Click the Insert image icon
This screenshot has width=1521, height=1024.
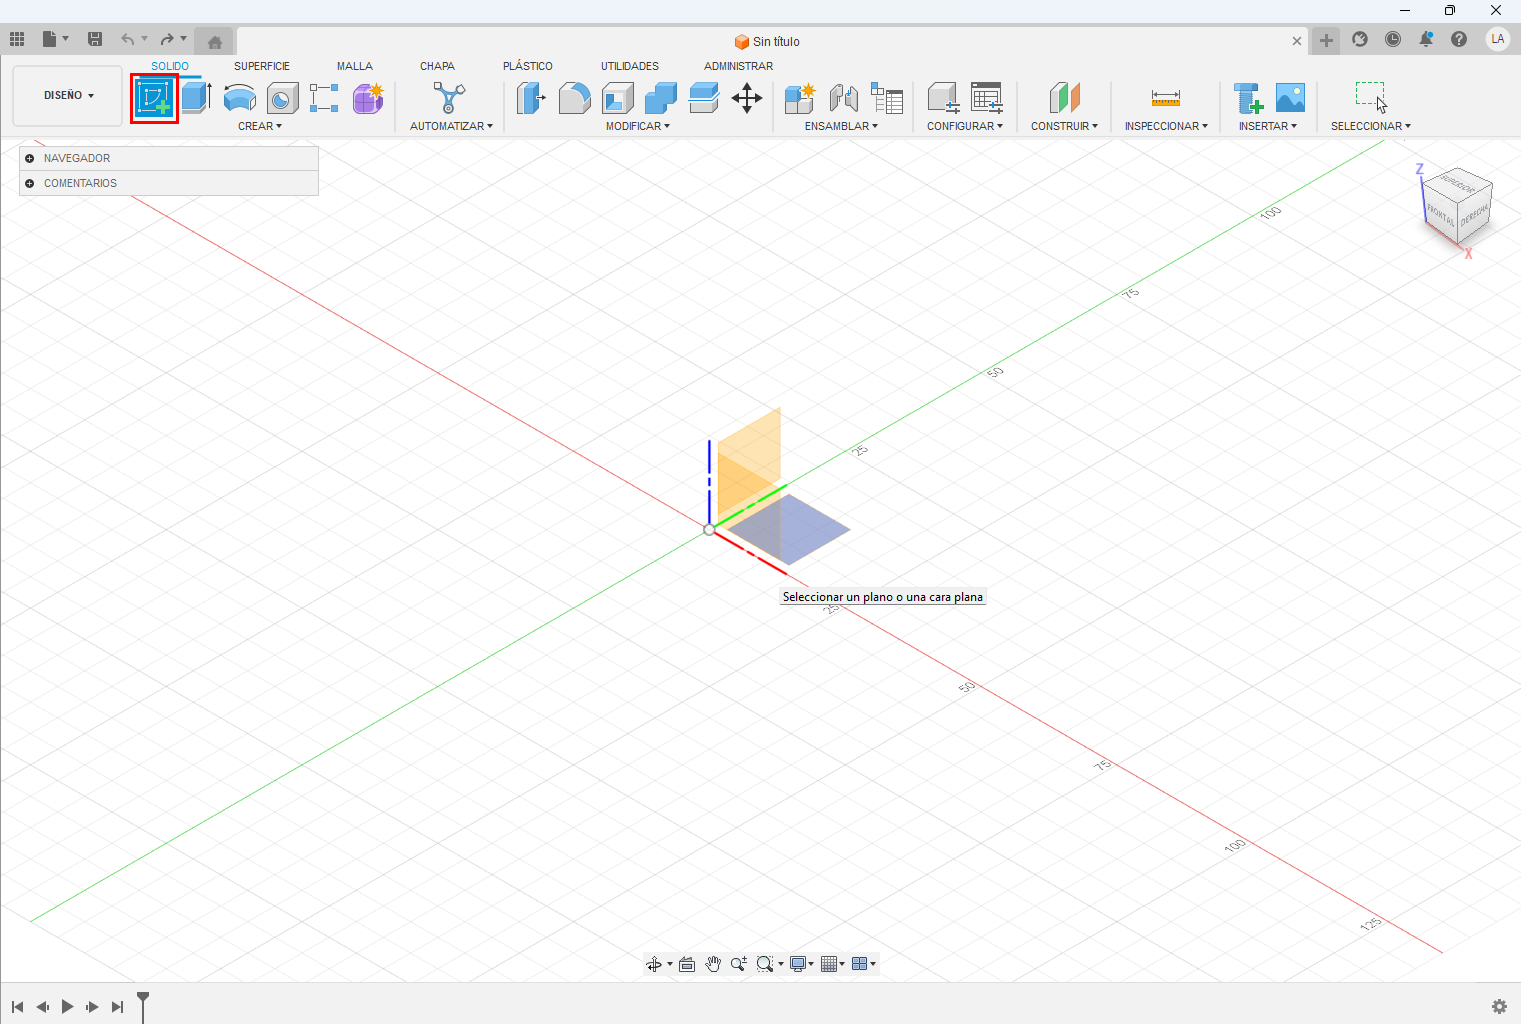[x=1291, y=98]
